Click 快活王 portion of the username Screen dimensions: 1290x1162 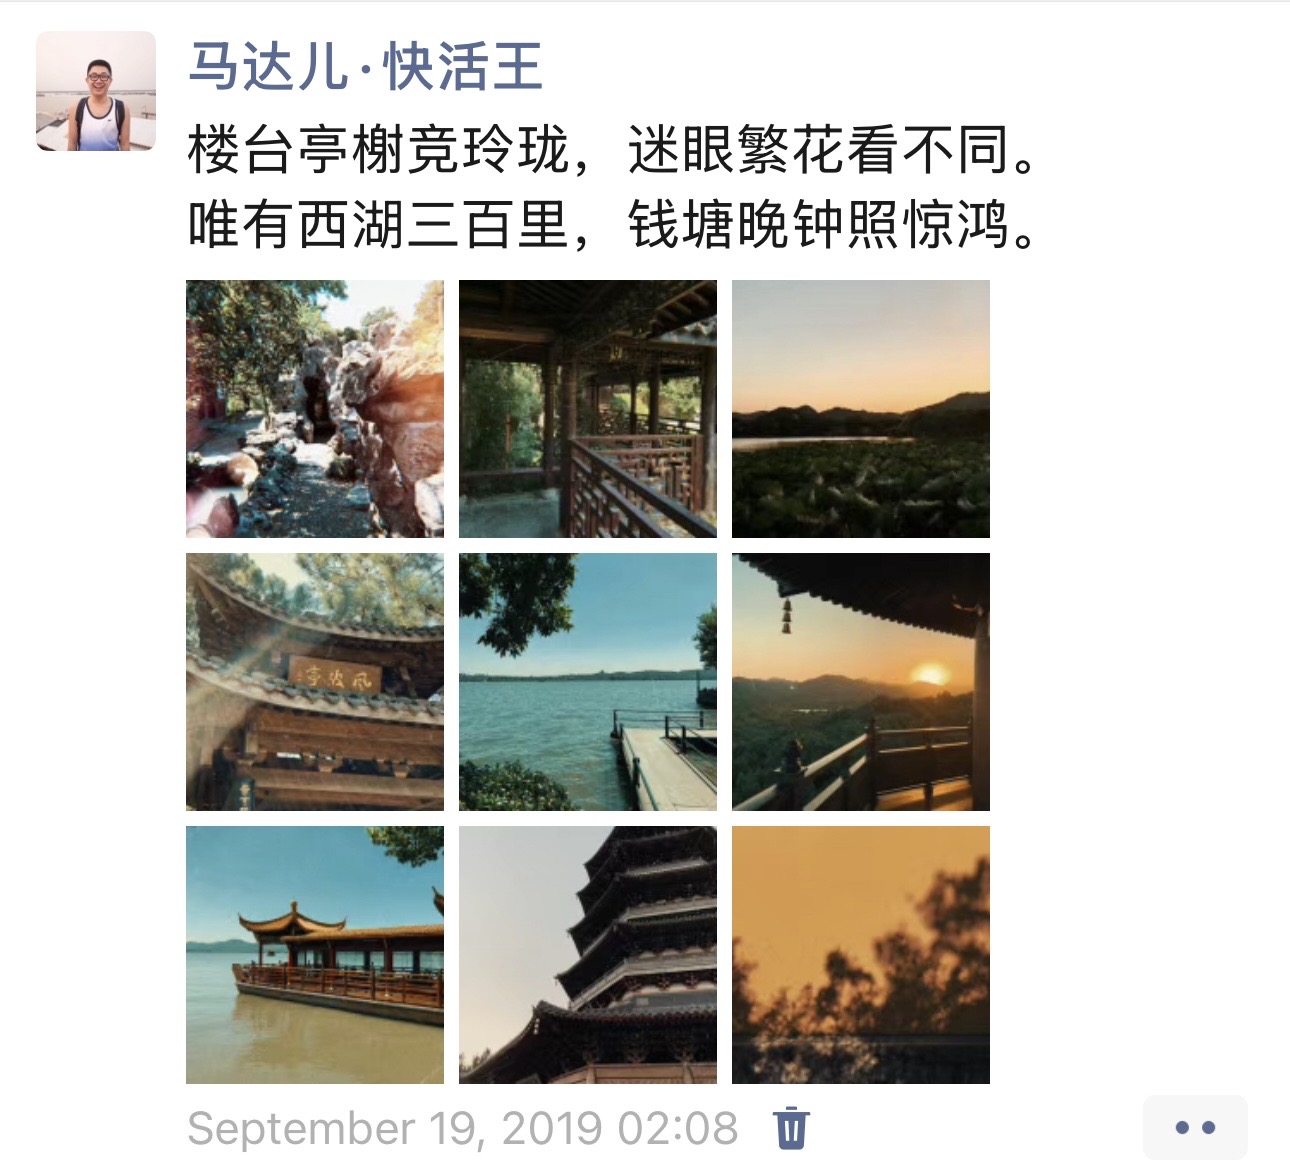(463, 67)
